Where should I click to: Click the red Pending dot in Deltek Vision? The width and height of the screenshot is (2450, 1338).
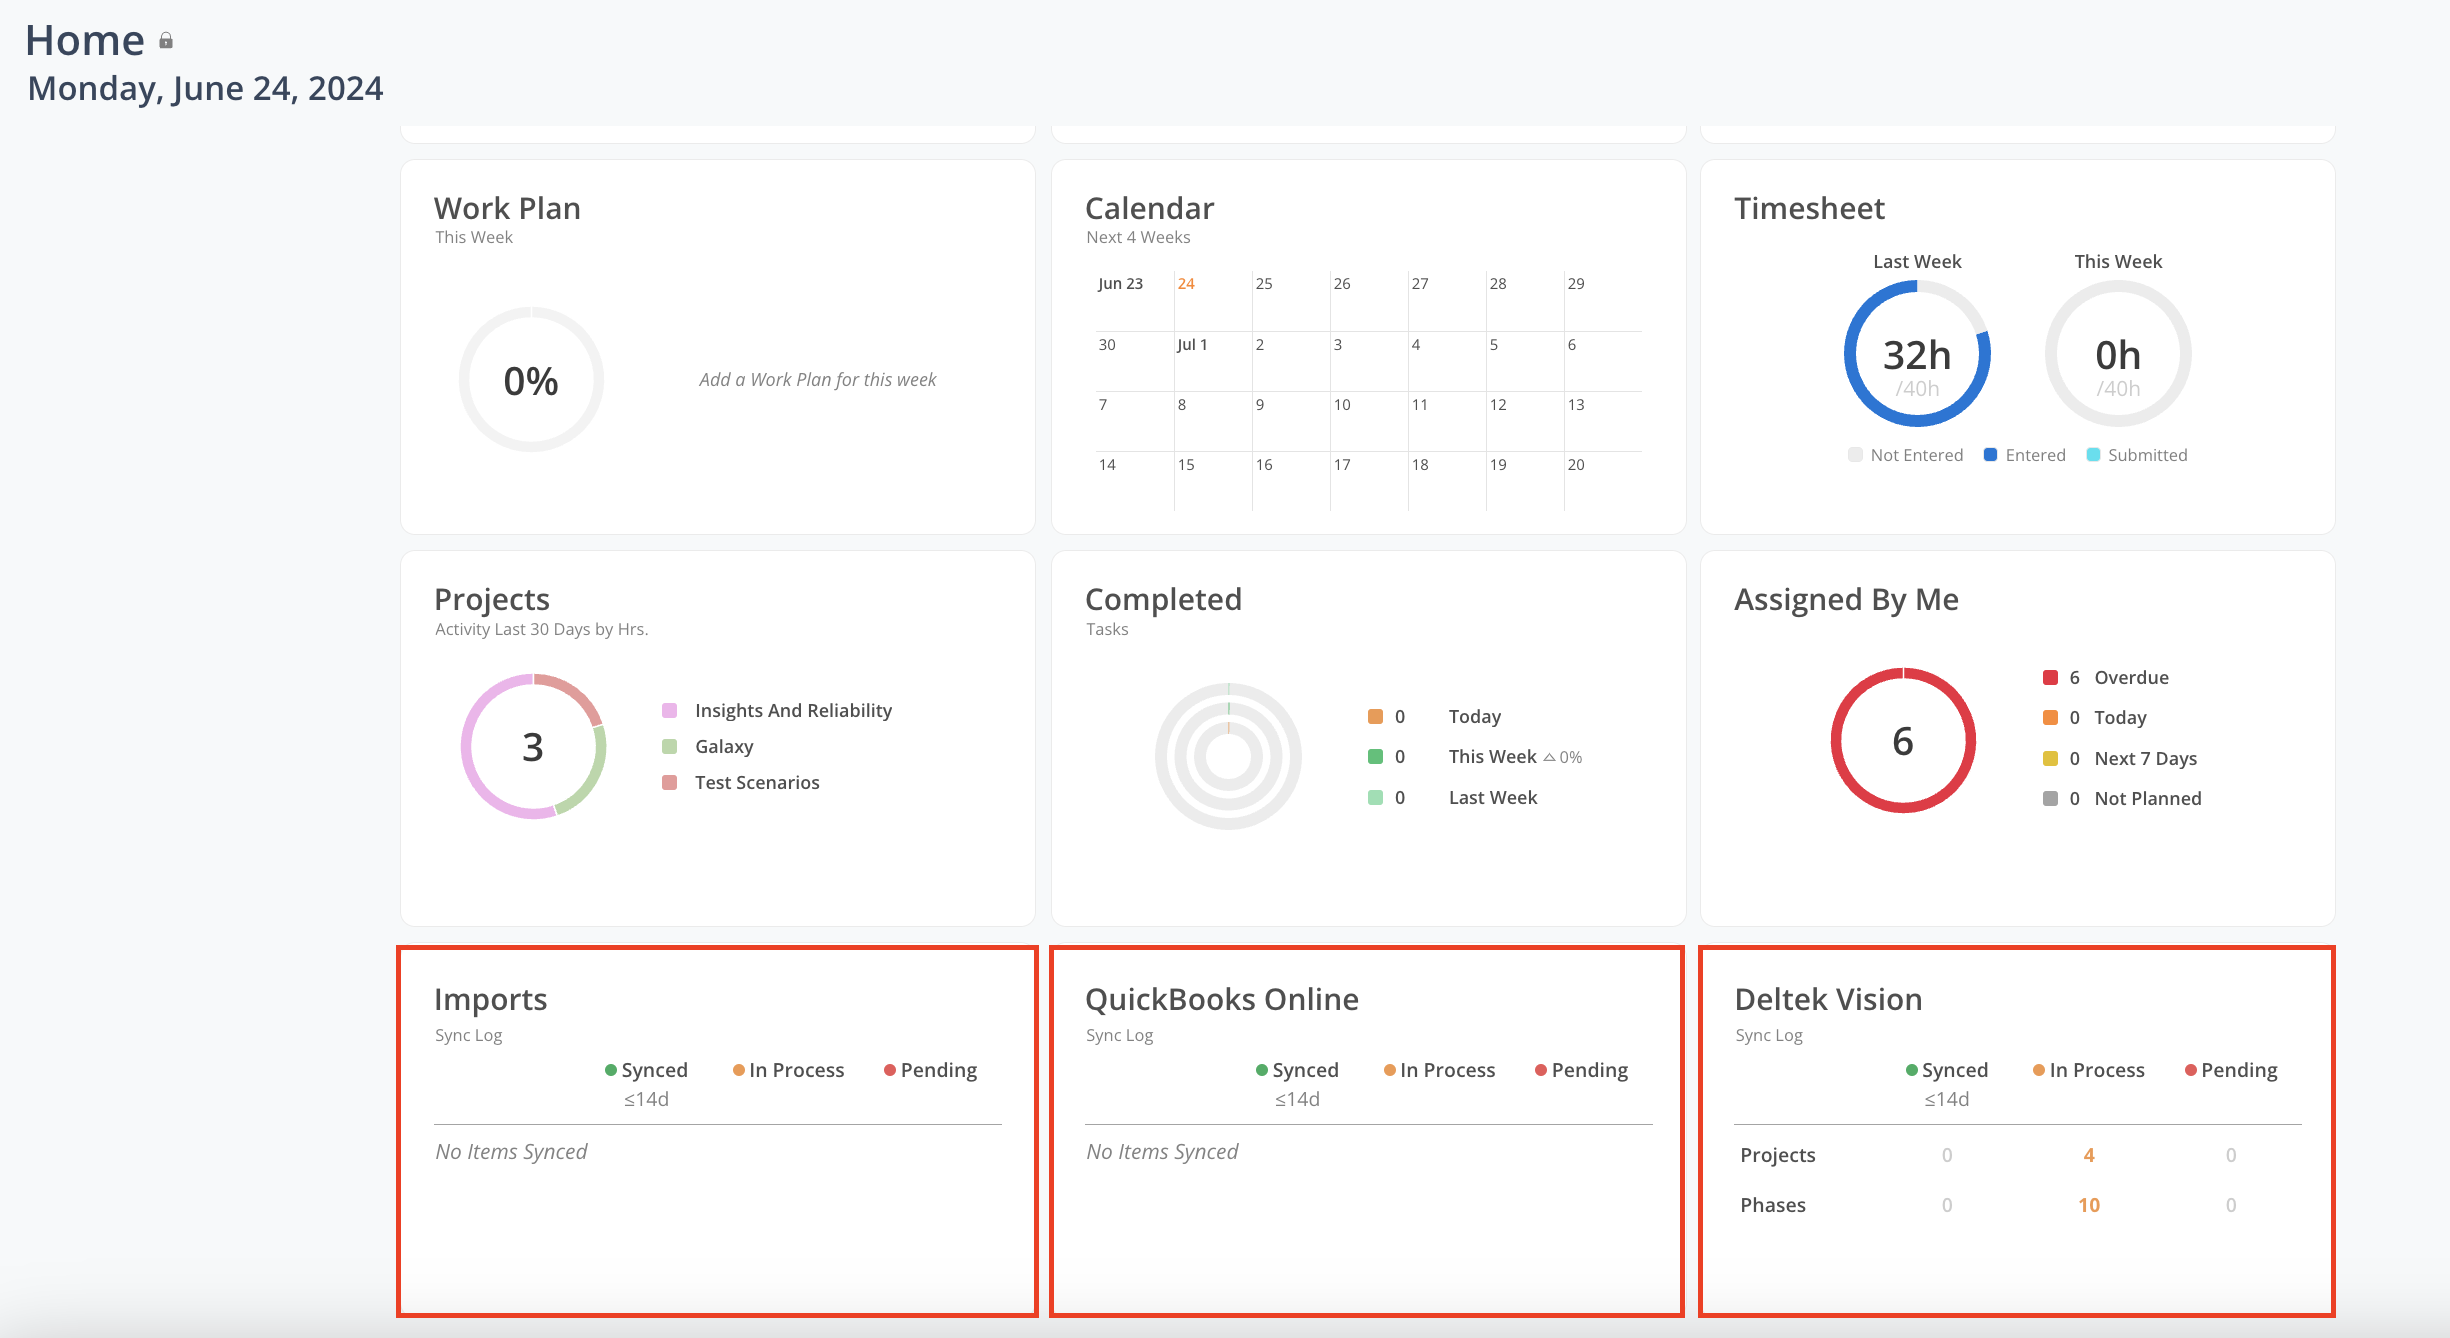click(2192, 1069)
